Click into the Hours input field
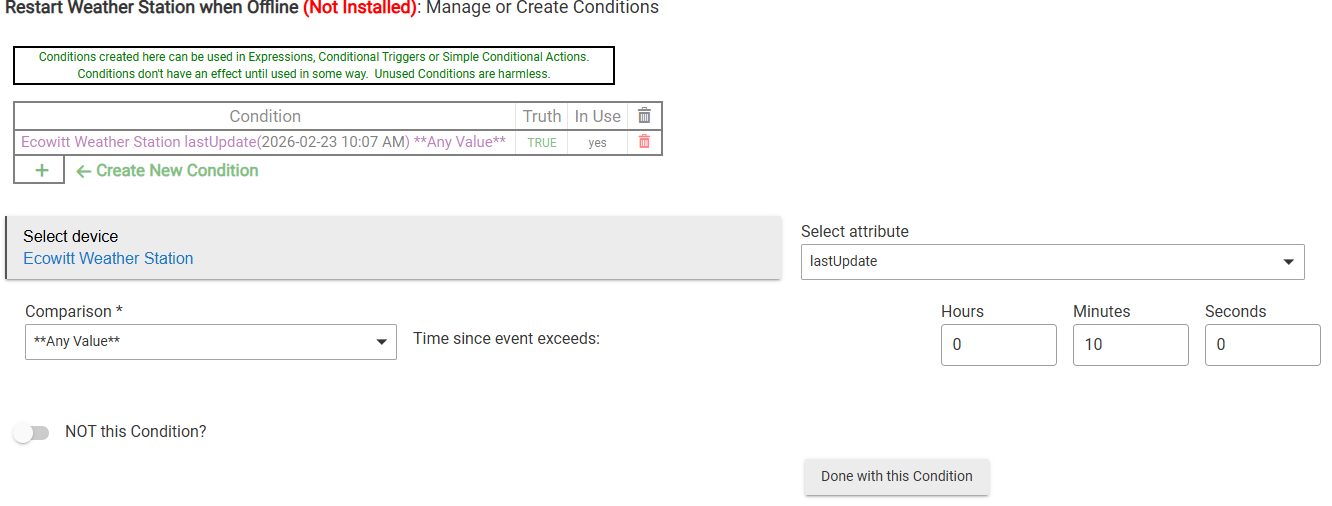The width and height of the screenshot is (1332, 506). tap(998, 345)
